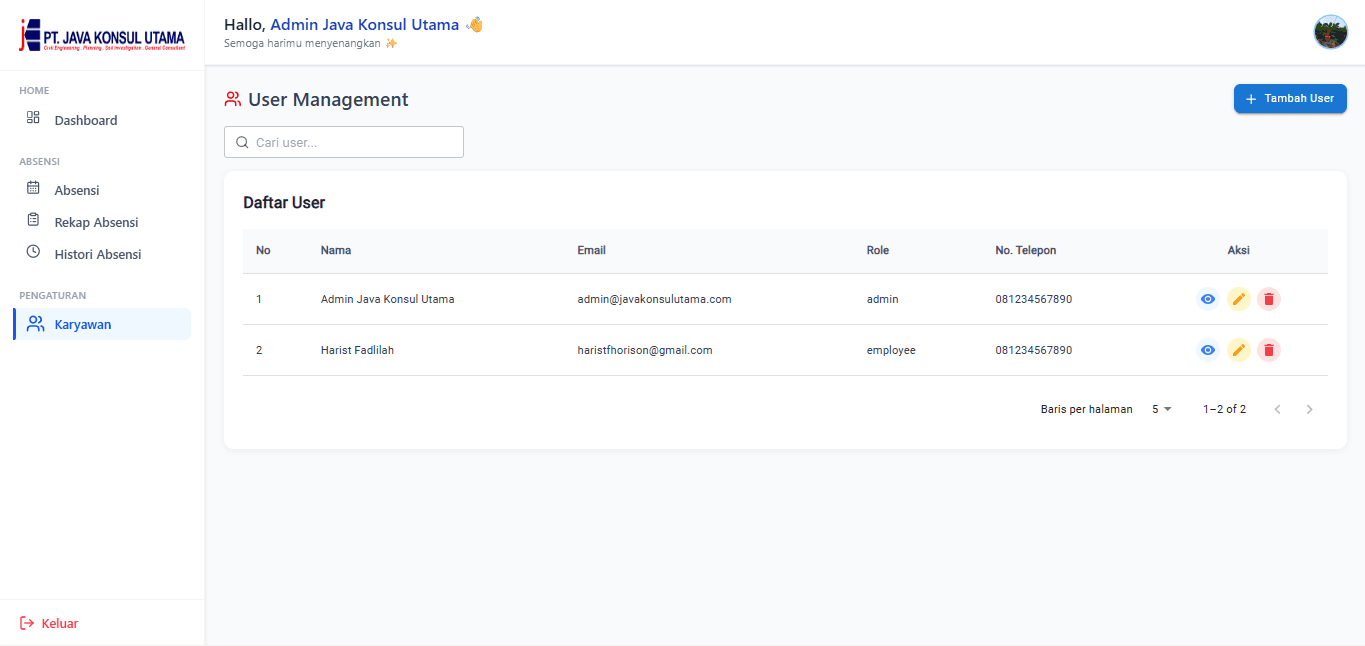The height and width of the screenshot is (646, 1365).
Task: Click edit pencil icon for Admin Java Konsul Utama
Action: pyautogui.click(x=1238, y=299)
